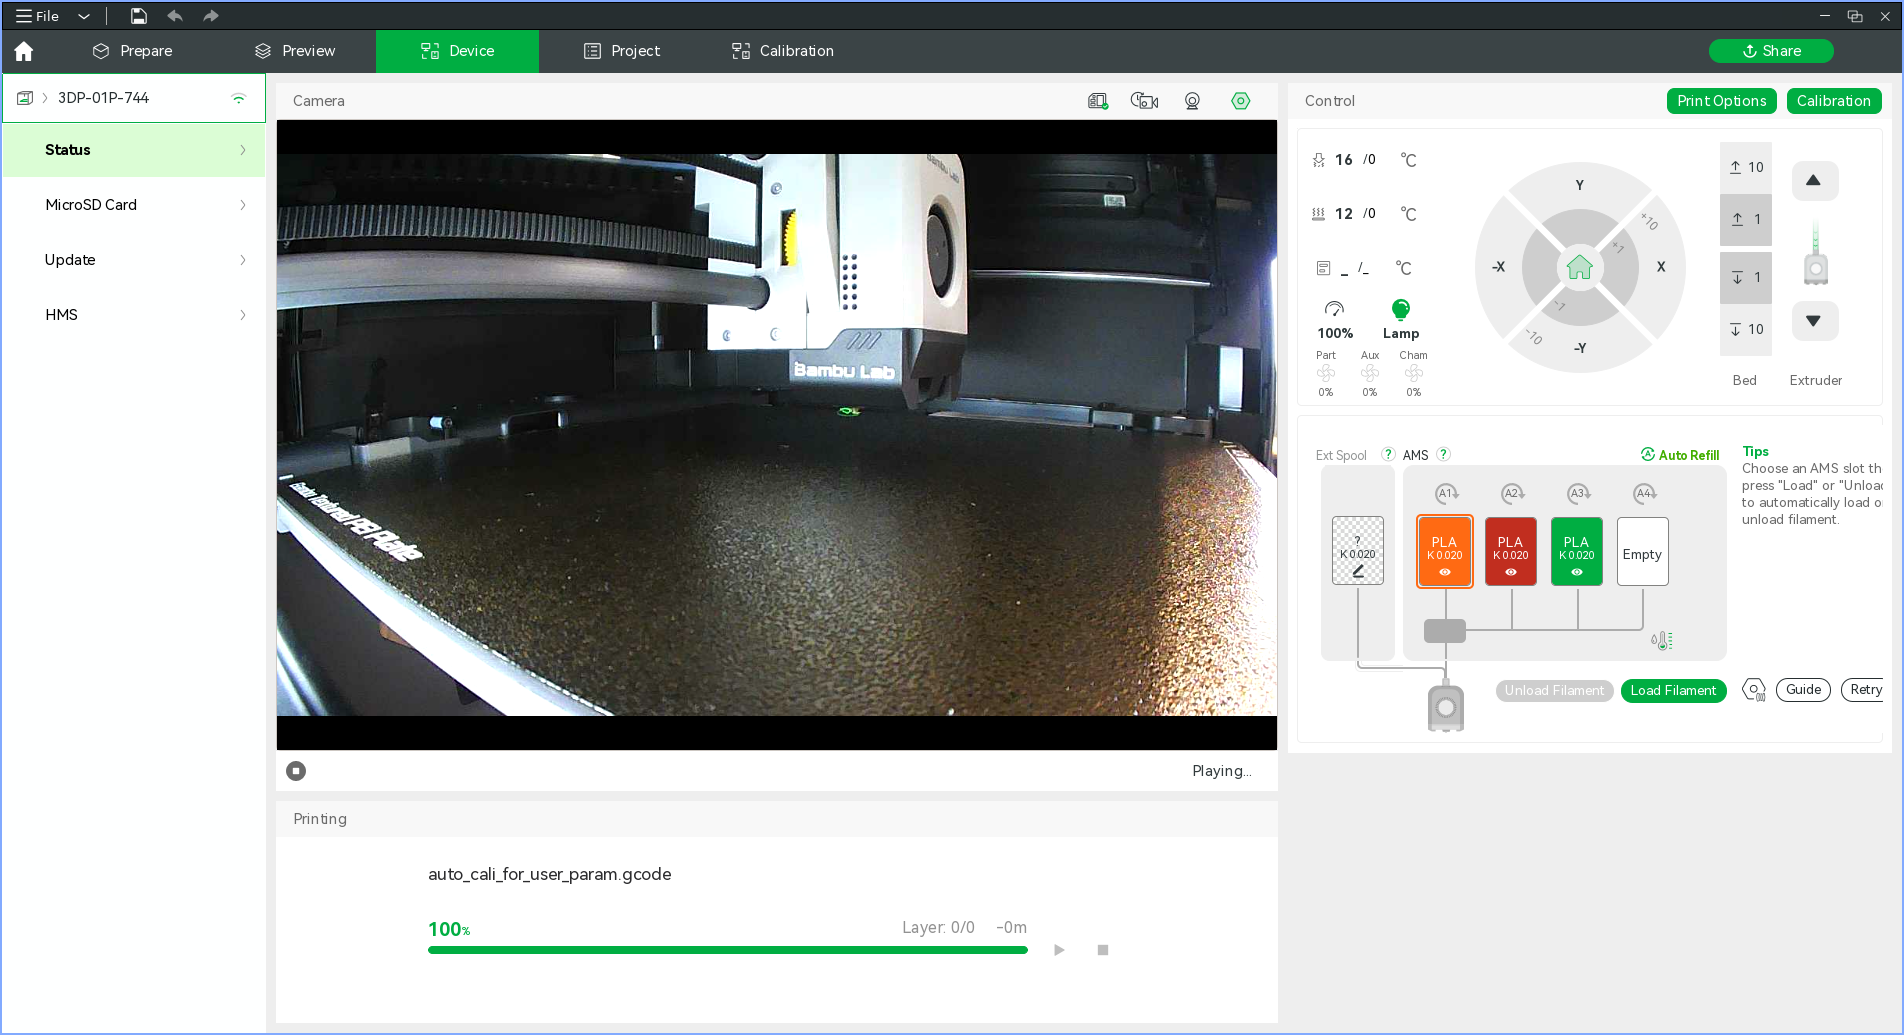The height and width of the screenshot is (1035, 1904).
Task: Select the red PLA slot A2
Action: click(1511, 551)
